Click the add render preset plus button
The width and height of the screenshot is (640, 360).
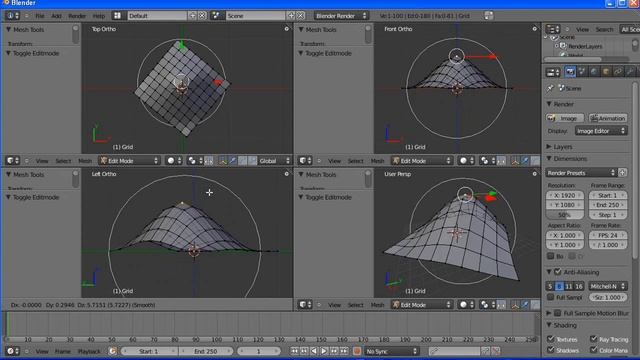622,173
